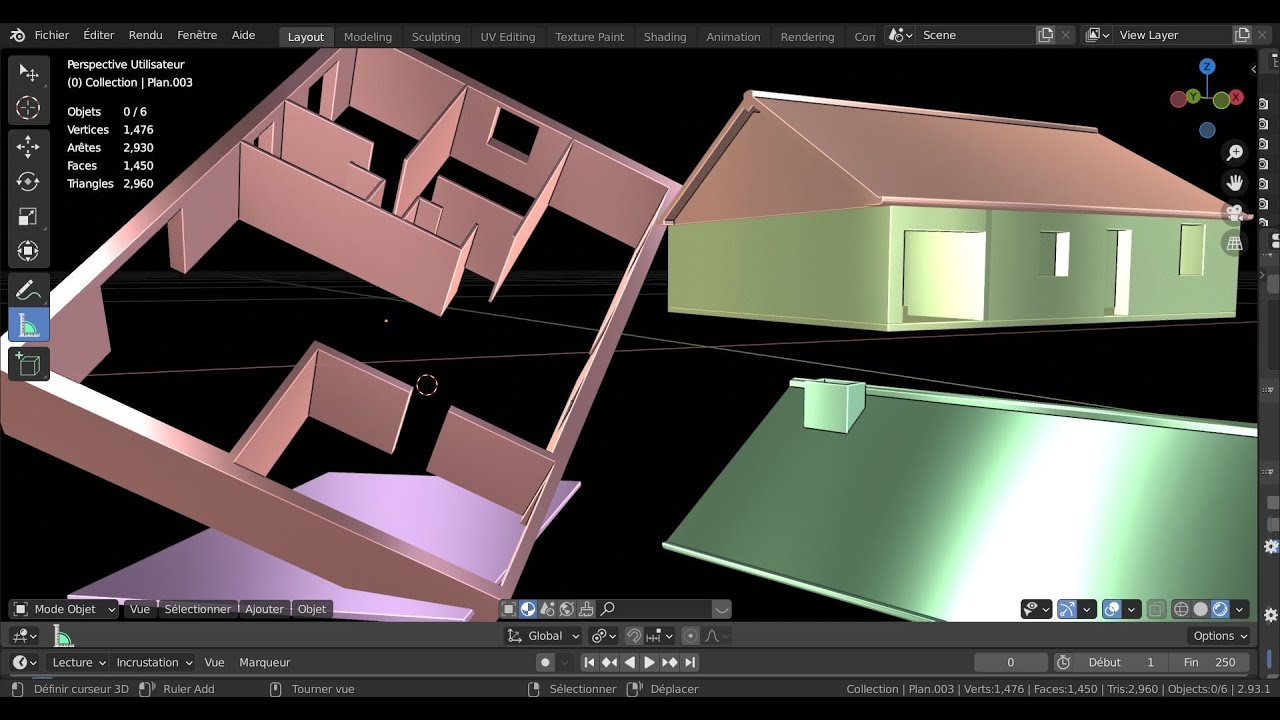
Task: Select the Annotate pencil tool
Action: point(28,291)
